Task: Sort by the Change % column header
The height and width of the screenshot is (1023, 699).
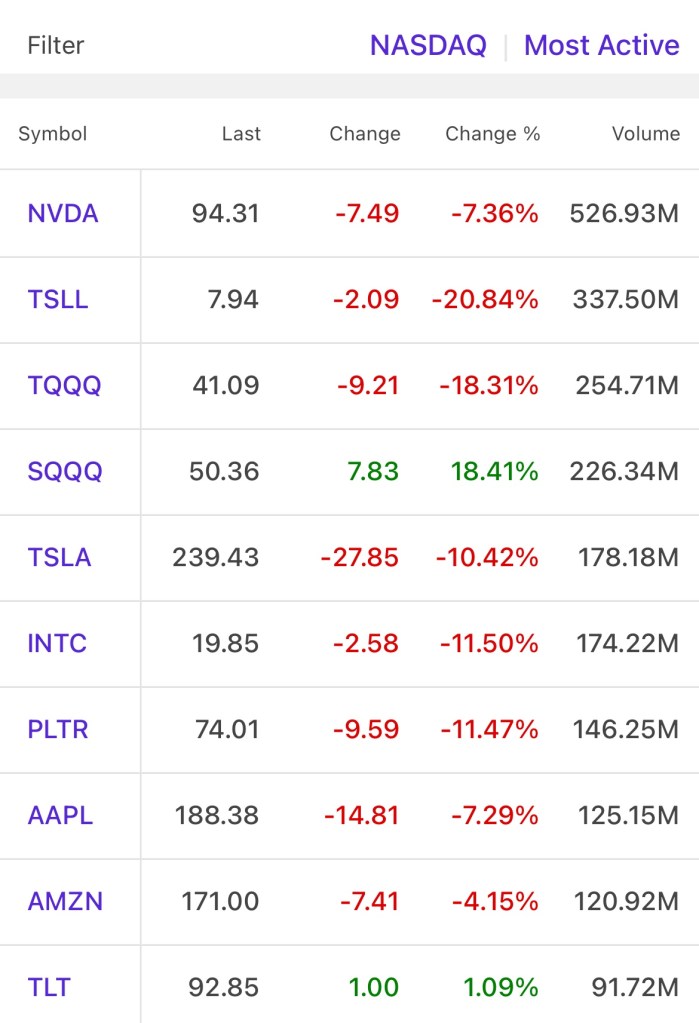Action: click(492, 134)
